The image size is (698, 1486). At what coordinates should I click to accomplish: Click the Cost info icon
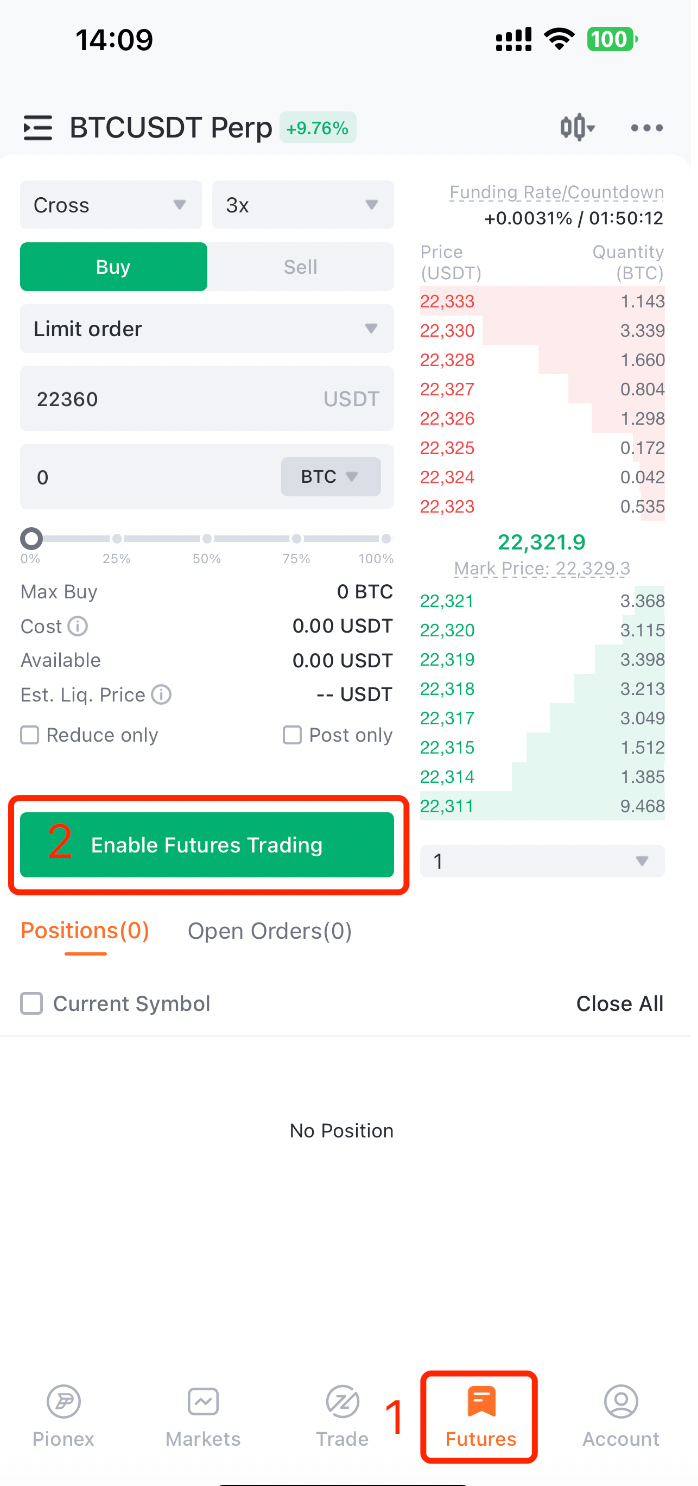(80, 626)
